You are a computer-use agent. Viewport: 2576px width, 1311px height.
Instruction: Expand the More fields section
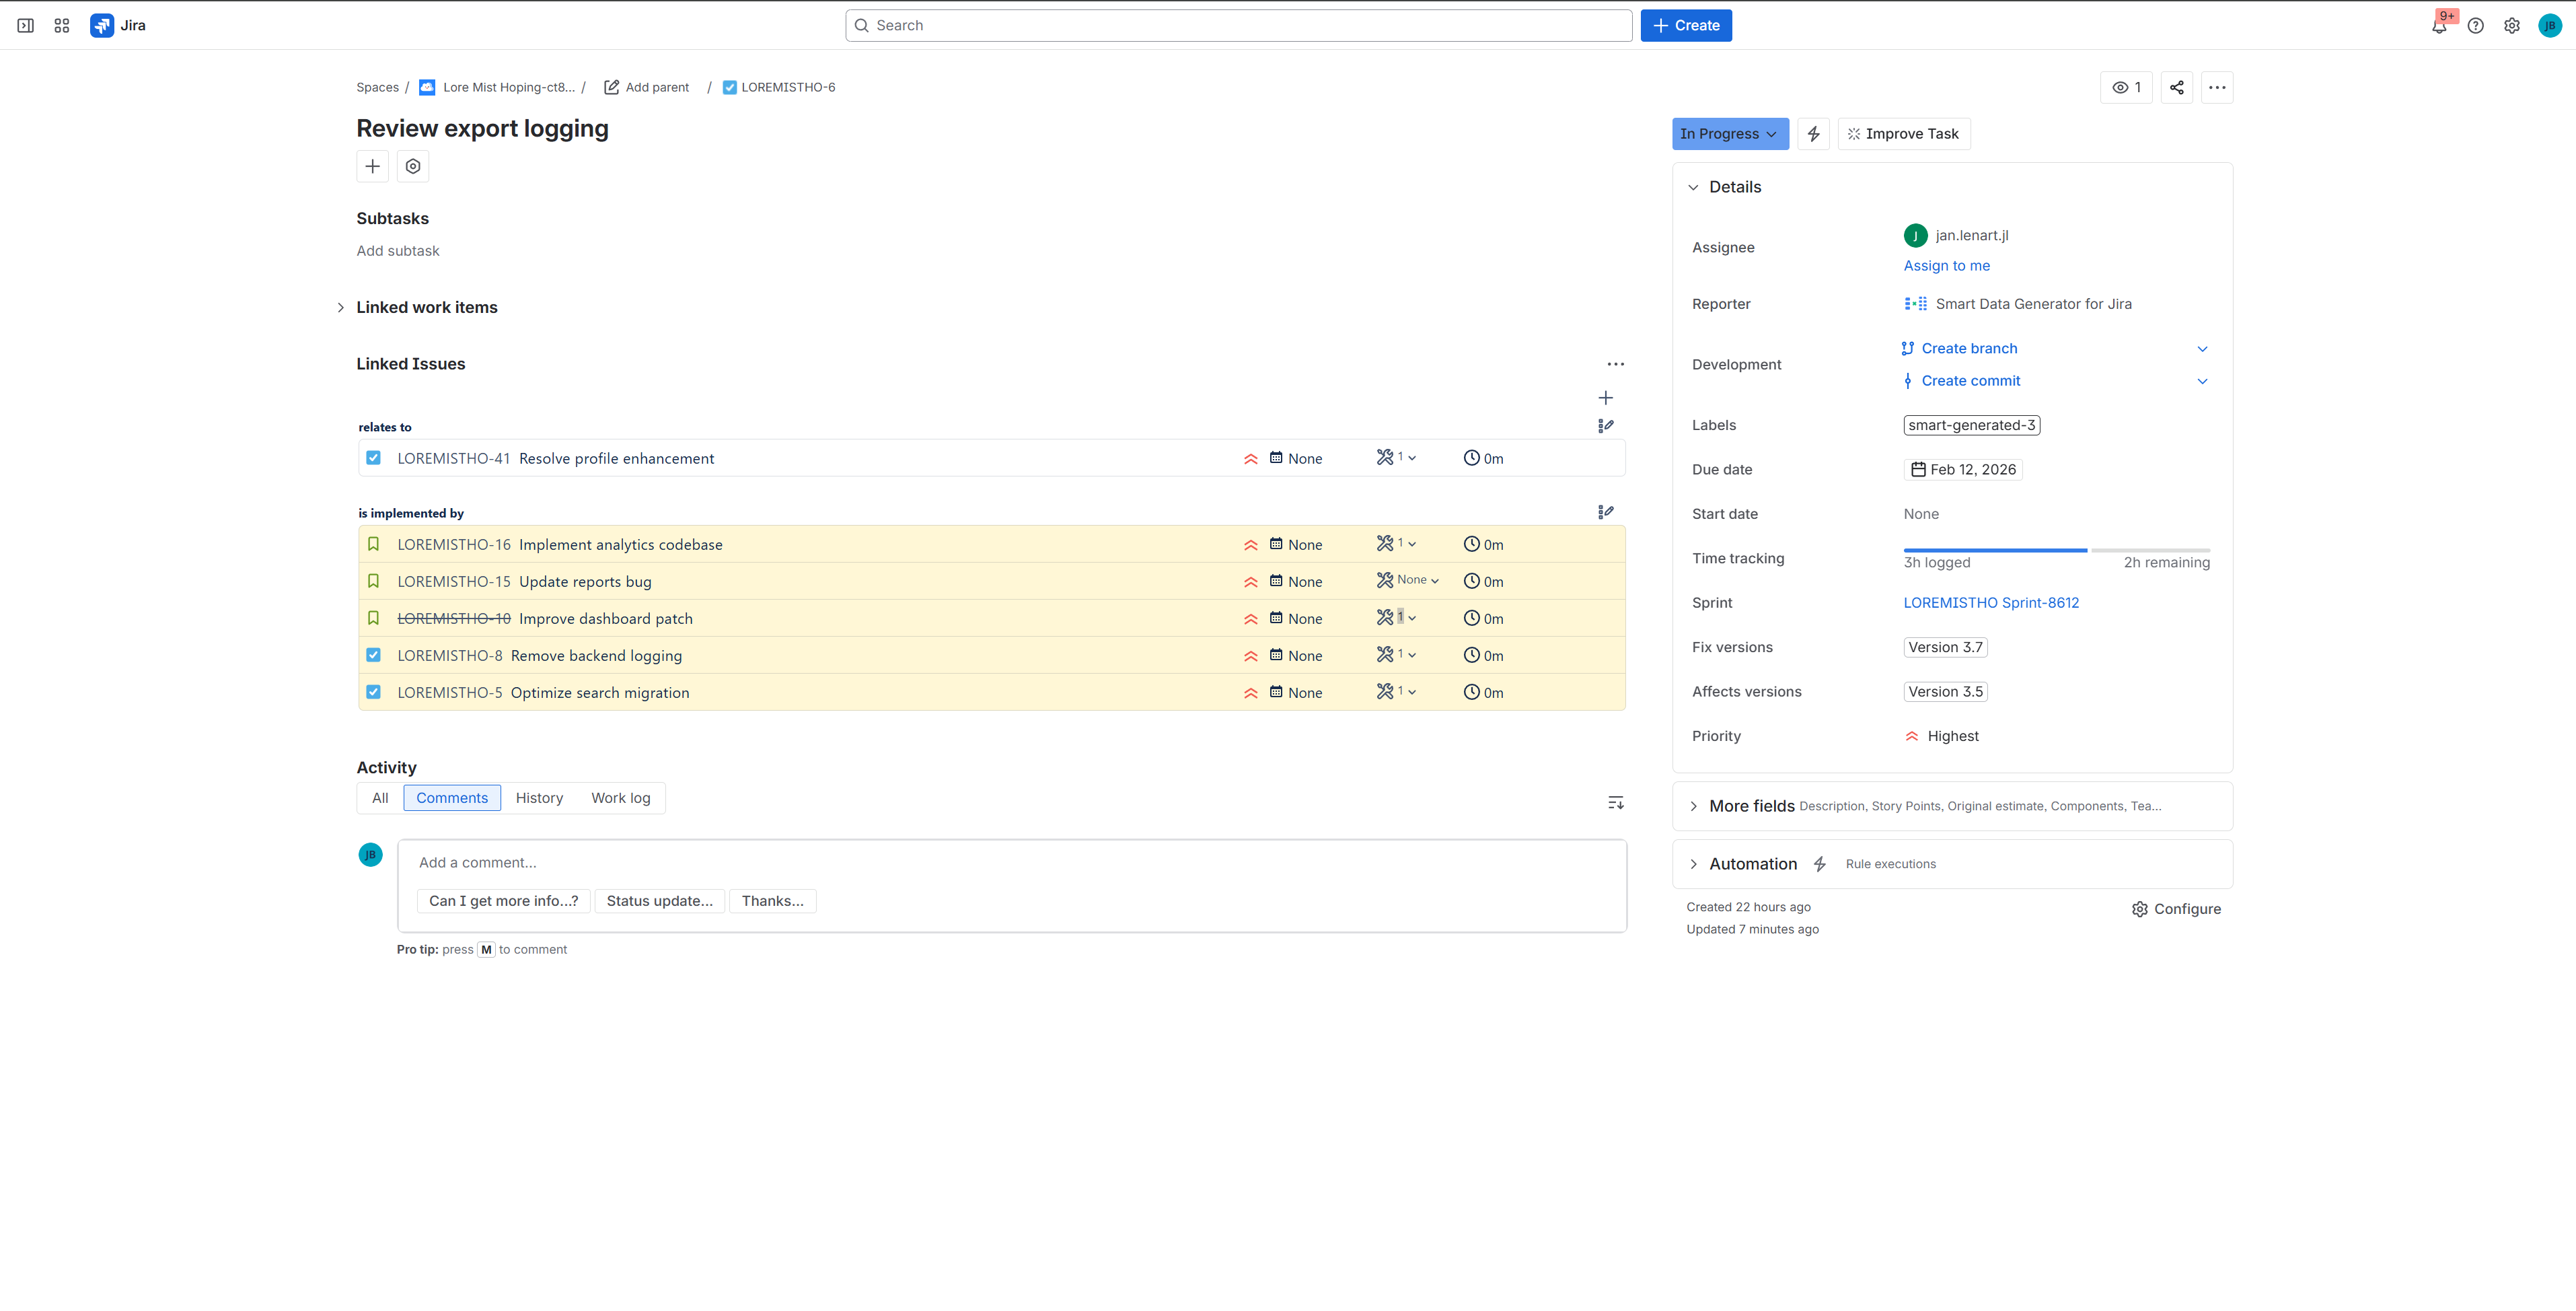(x=1752, y=806)
